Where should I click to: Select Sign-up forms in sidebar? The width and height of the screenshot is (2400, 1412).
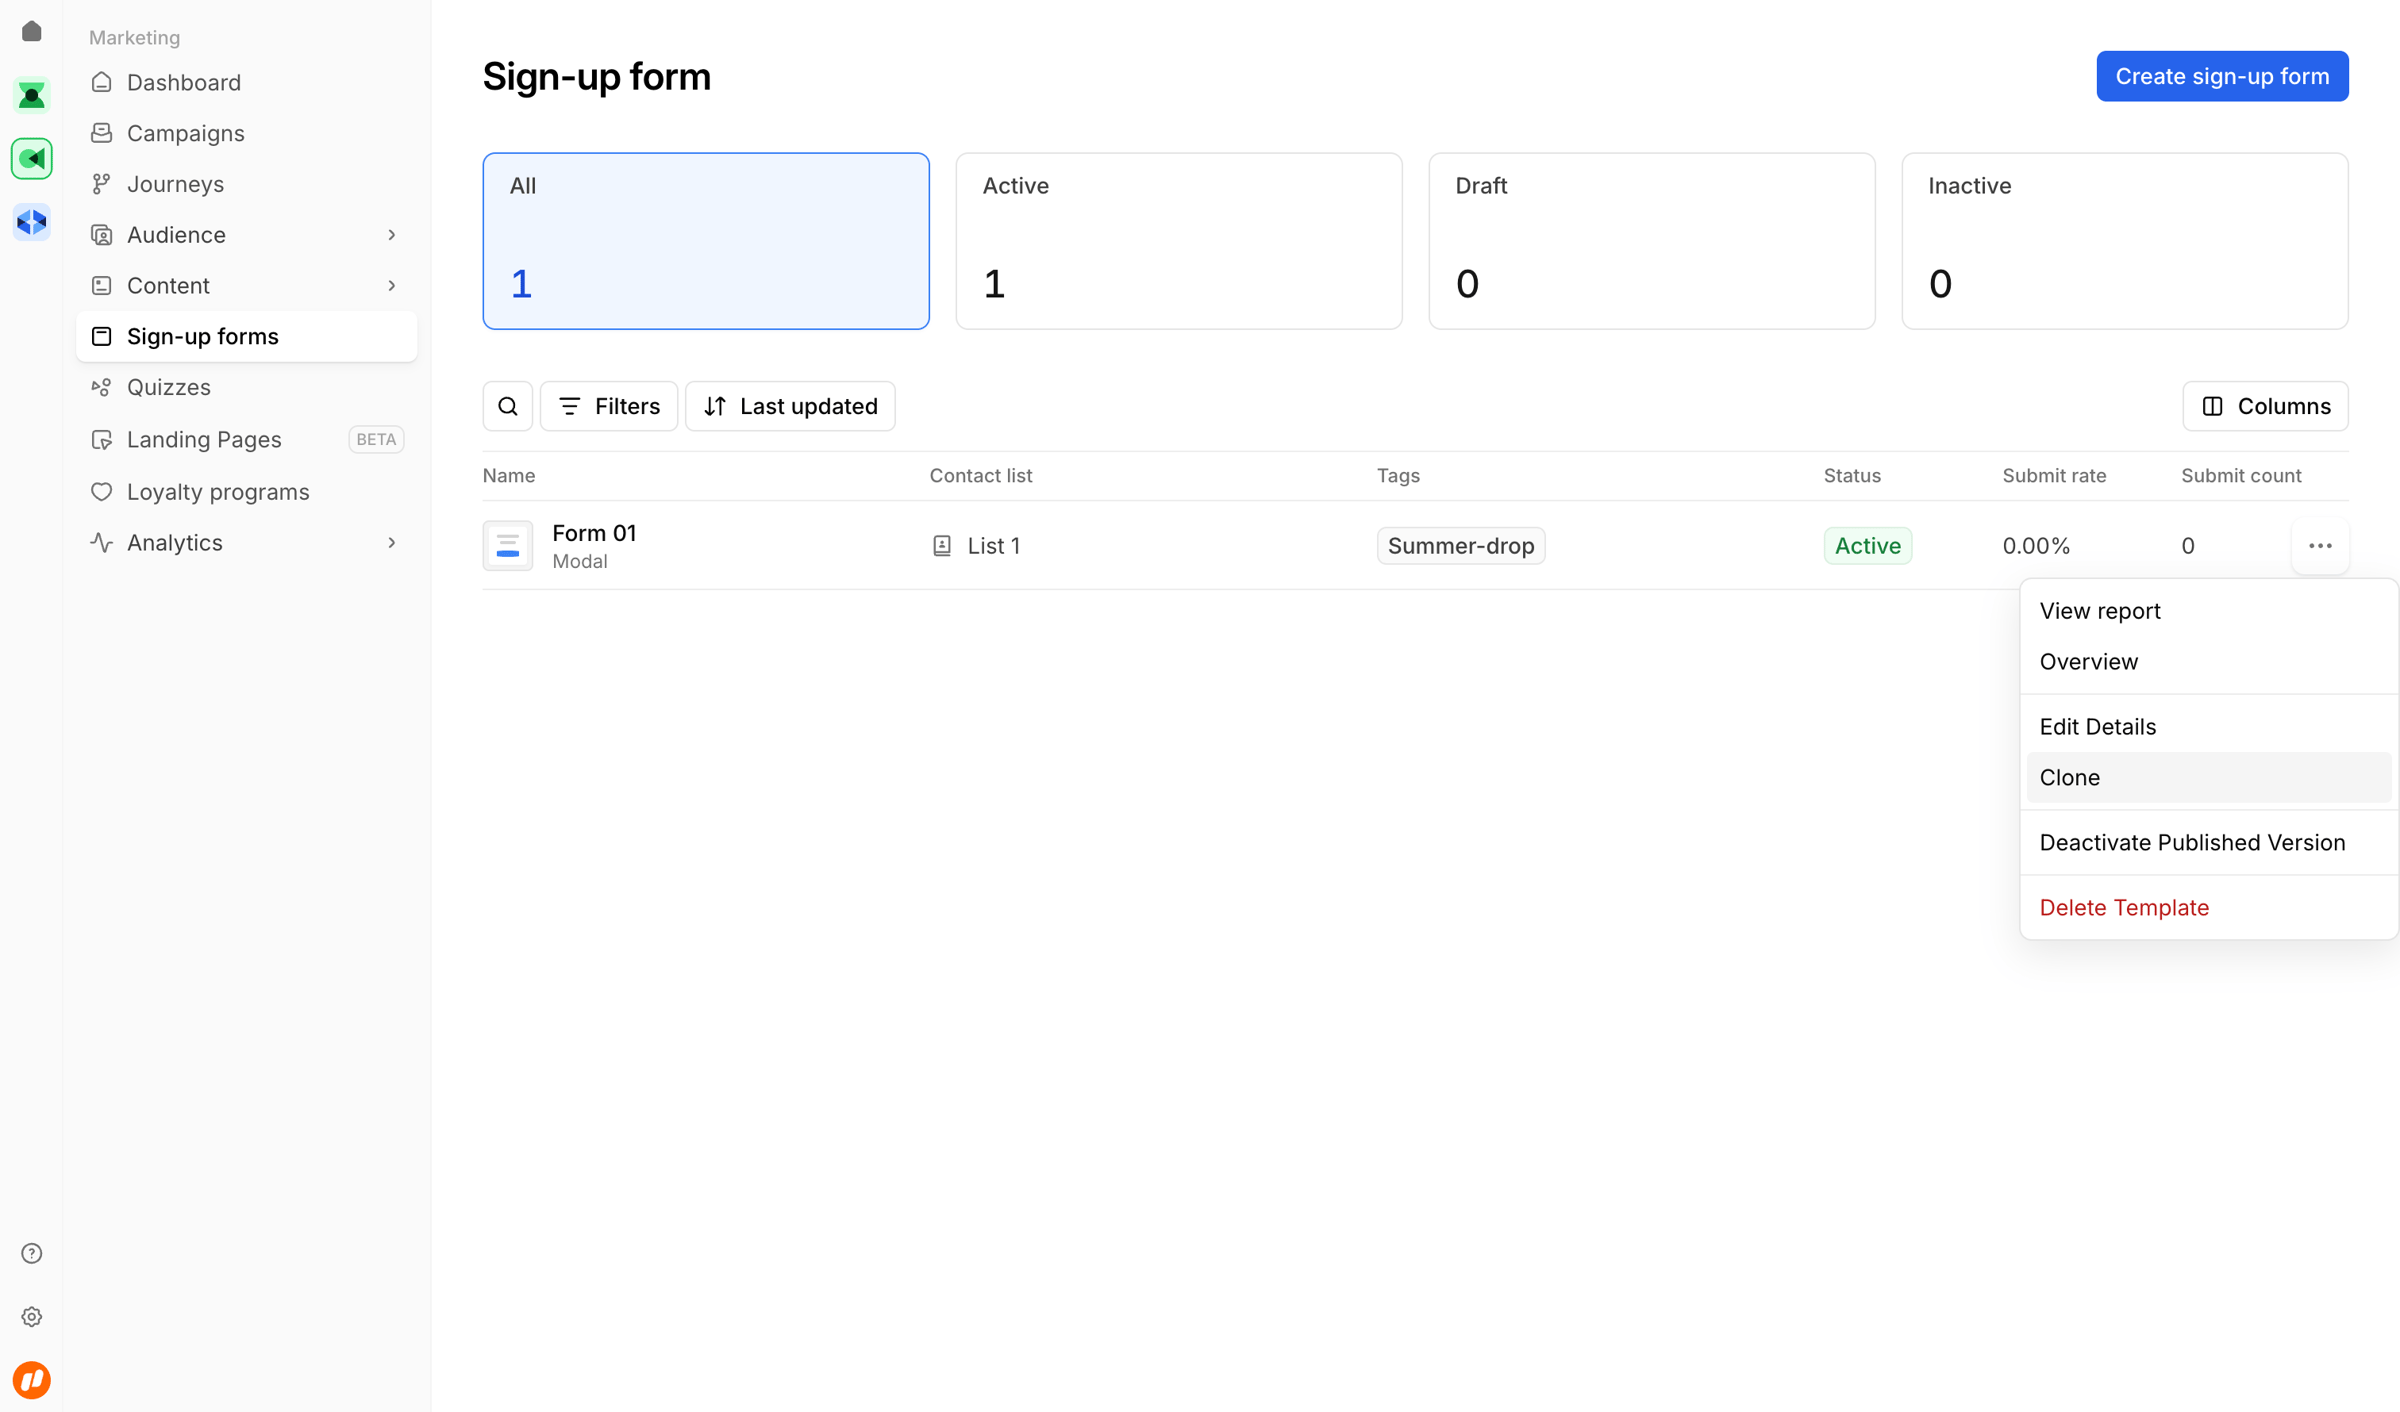click(x=246, y=336)
